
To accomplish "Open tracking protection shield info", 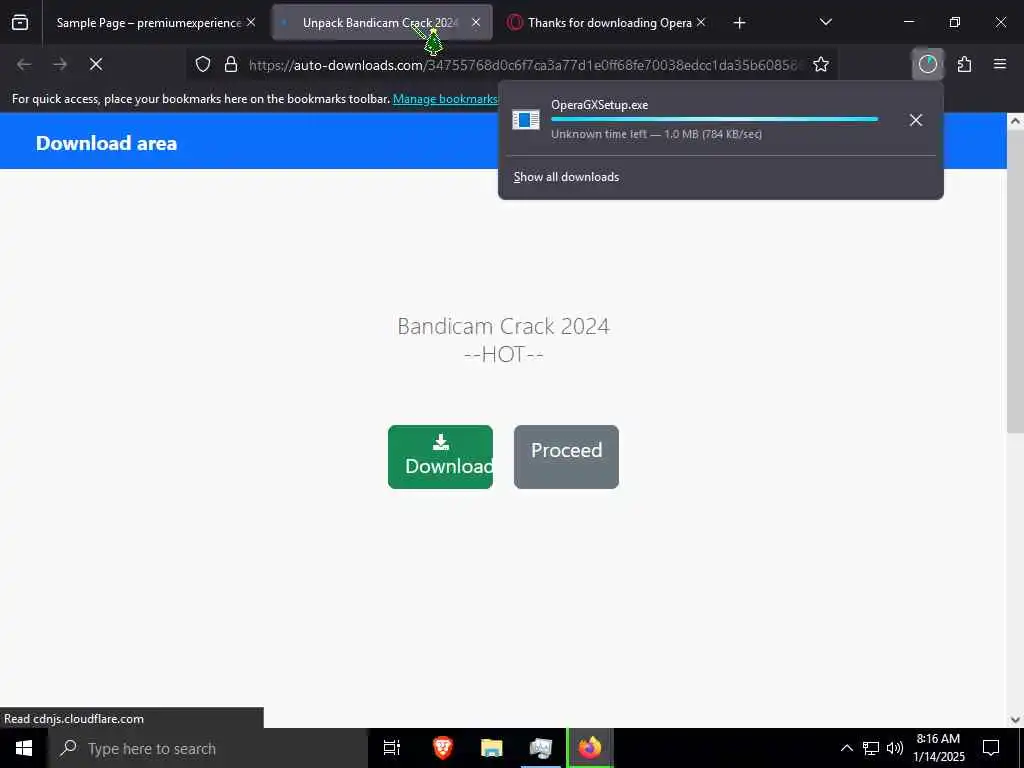I will click(x=203, y=65).
